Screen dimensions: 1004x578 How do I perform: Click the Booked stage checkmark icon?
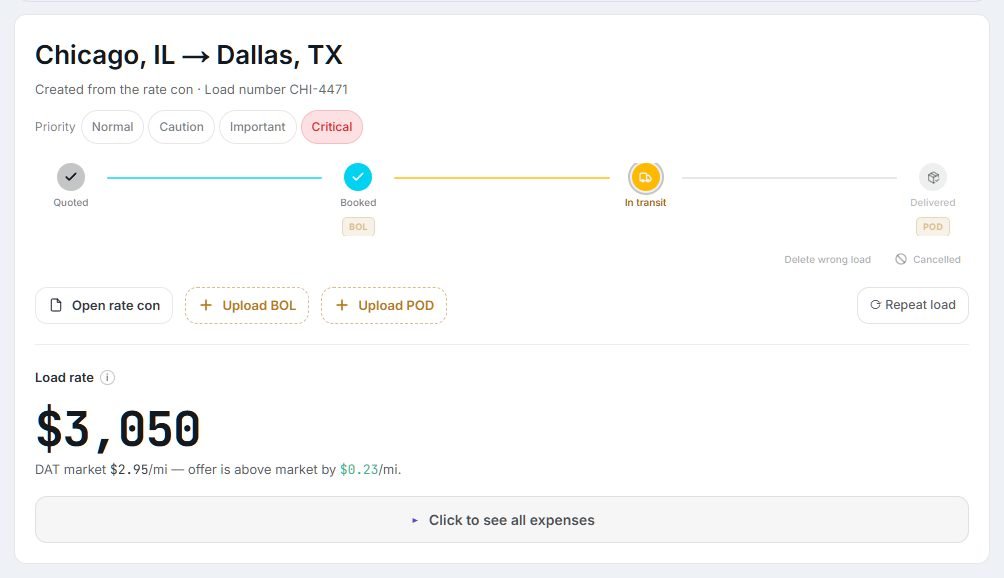point(358,177)
